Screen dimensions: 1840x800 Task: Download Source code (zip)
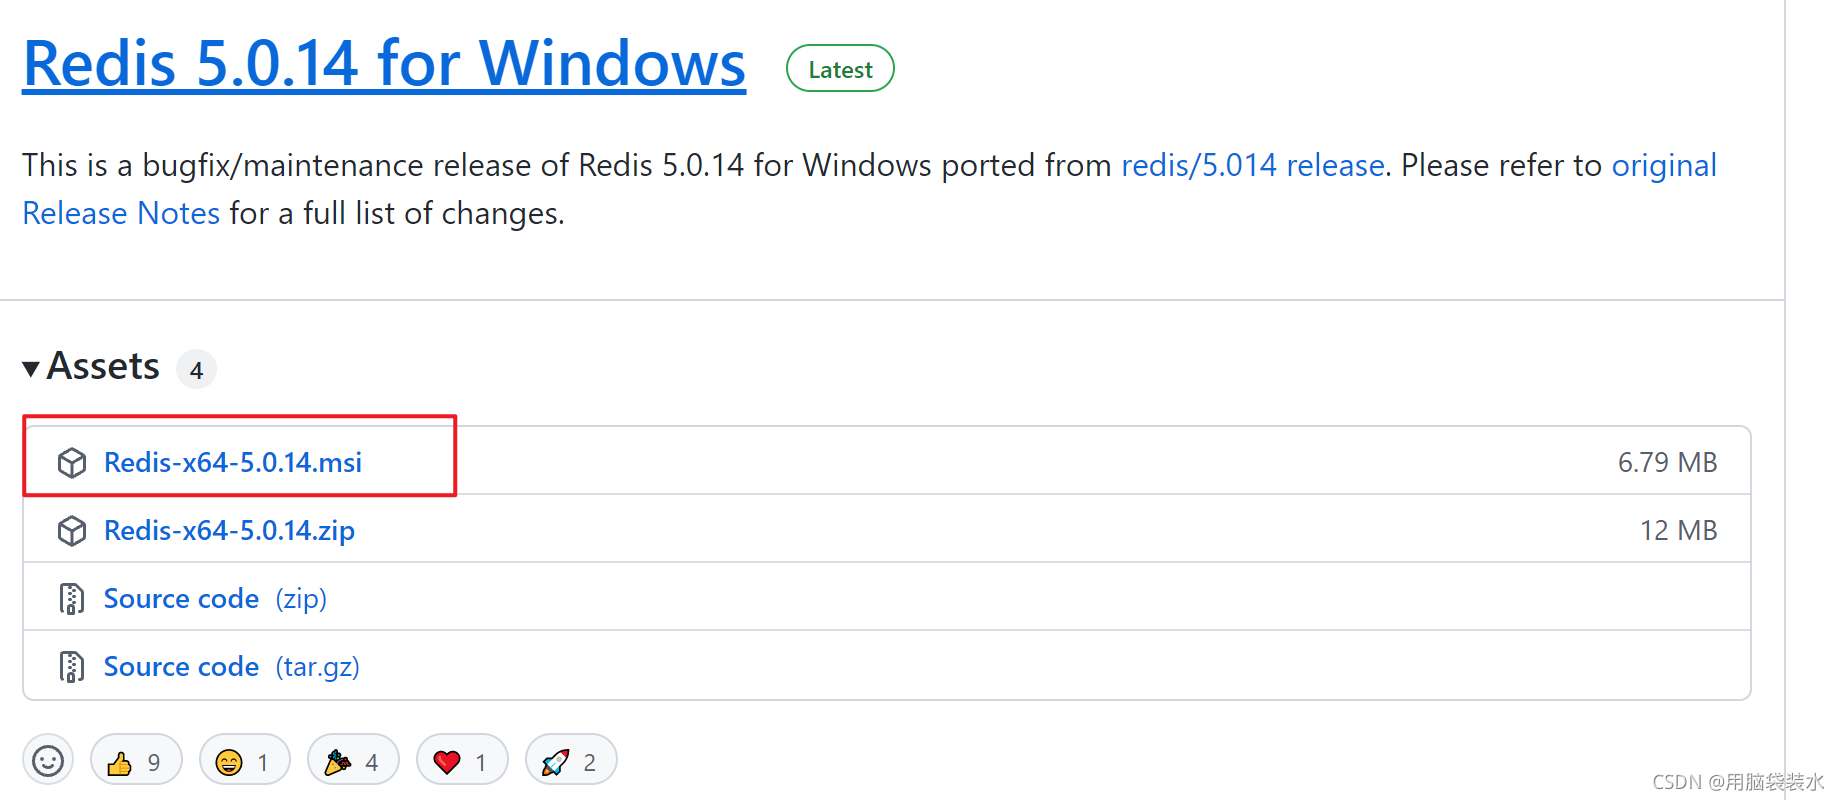[x=215, y=599]
